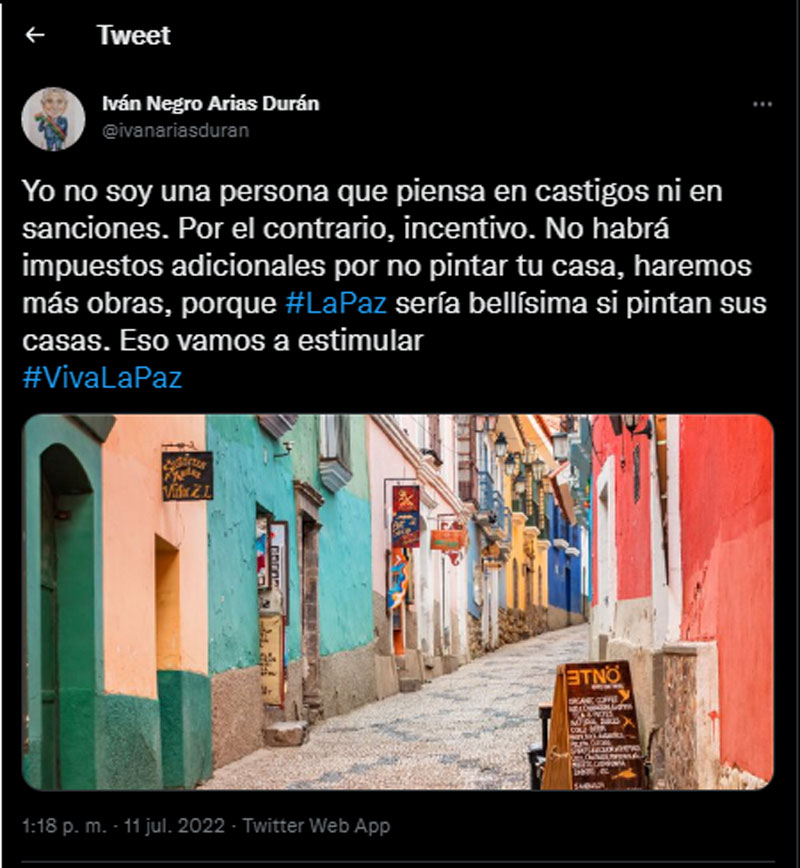Go back using the left arrow icon

coord(35,35)
